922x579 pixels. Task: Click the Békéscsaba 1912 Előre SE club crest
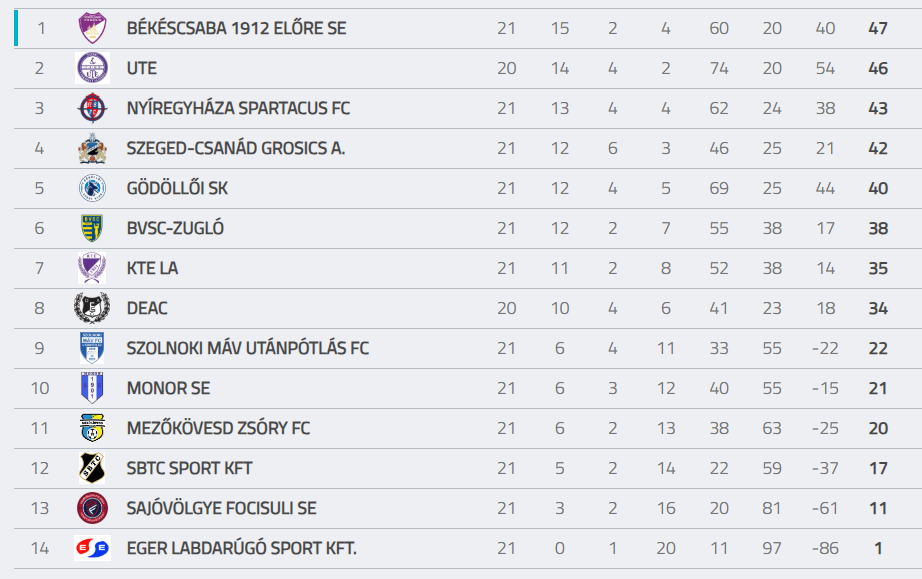(92, 28)
